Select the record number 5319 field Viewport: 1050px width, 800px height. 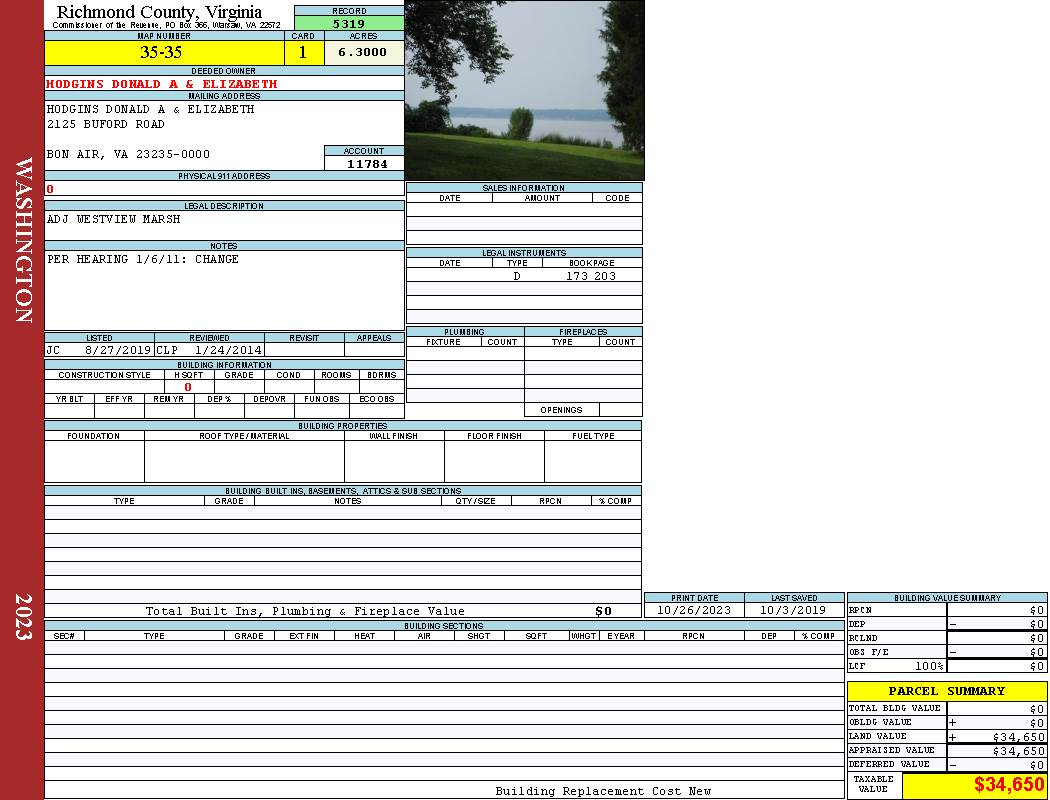coord(349,24)
